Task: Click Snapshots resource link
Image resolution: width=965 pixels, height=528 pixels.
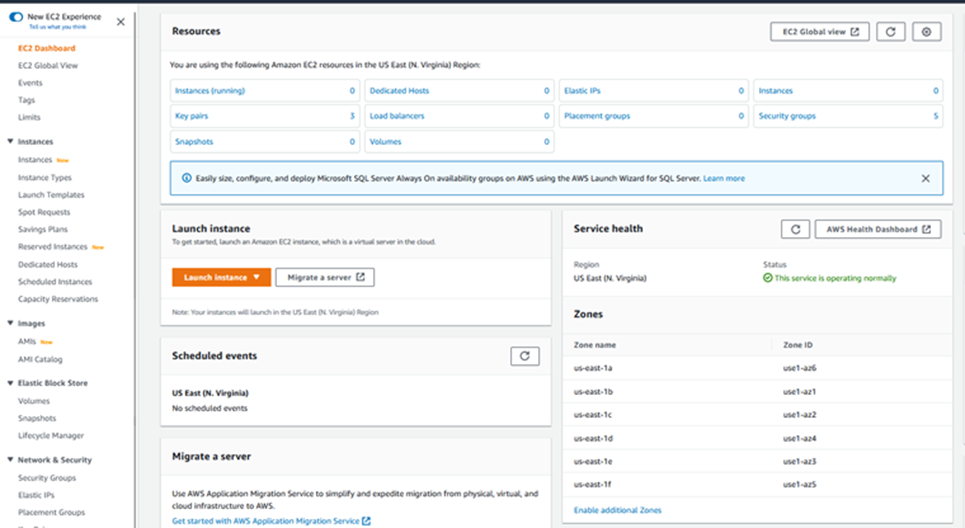Action: click(x=194, y=142)
